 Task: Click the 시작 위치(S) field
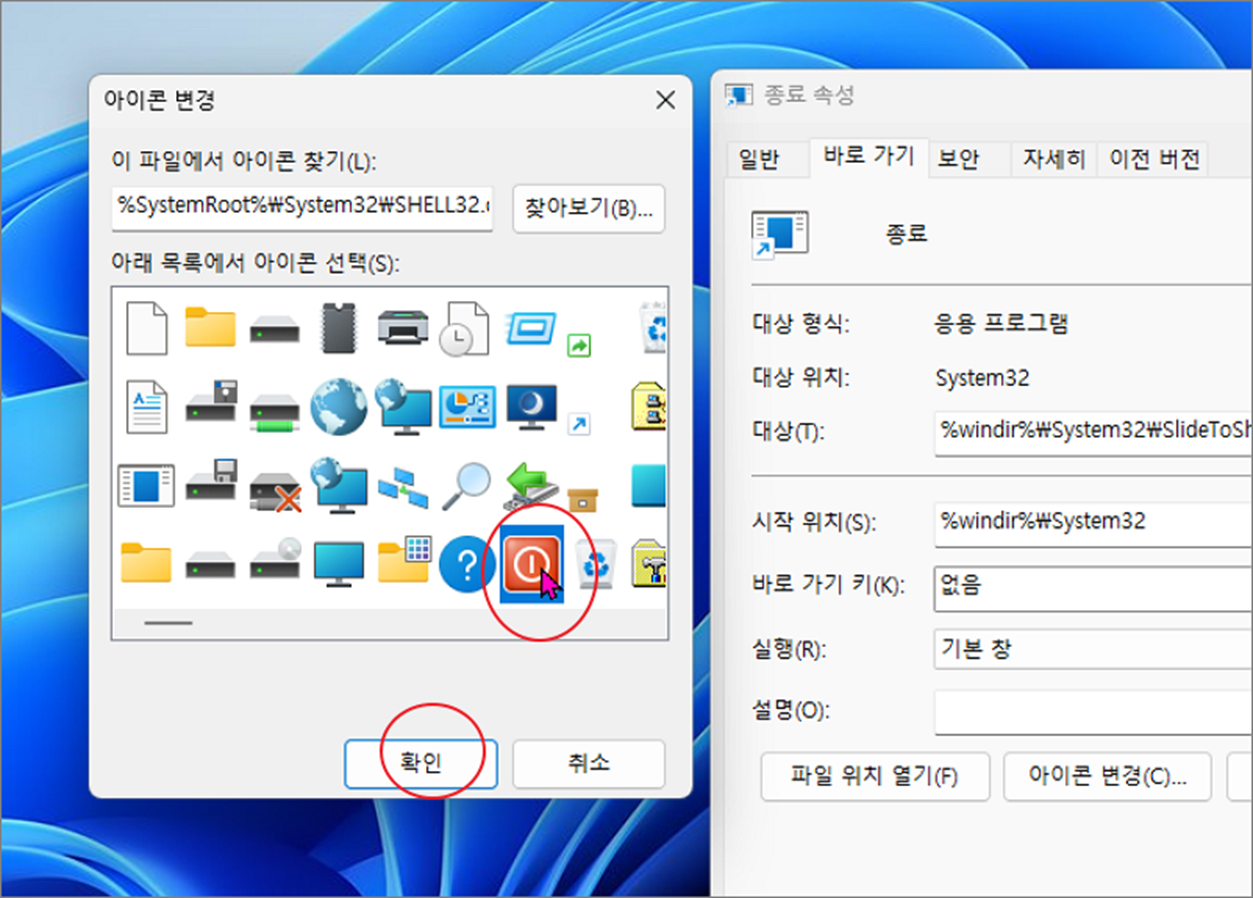tap(1093, 523)
